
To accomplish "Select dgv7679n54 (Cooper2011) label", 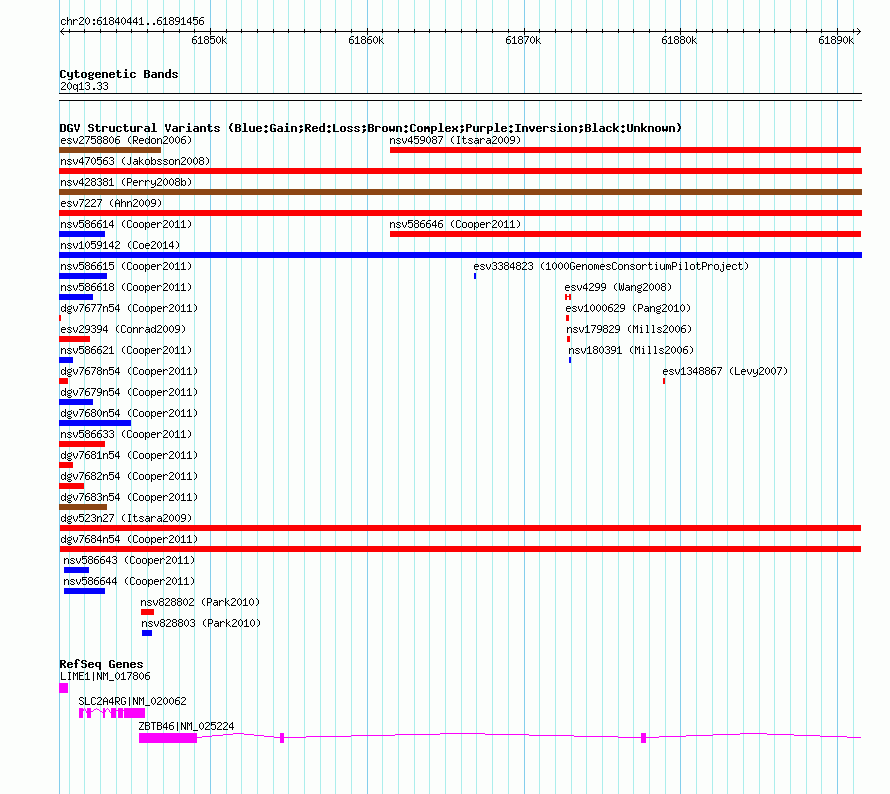I will tap(129, 392).
